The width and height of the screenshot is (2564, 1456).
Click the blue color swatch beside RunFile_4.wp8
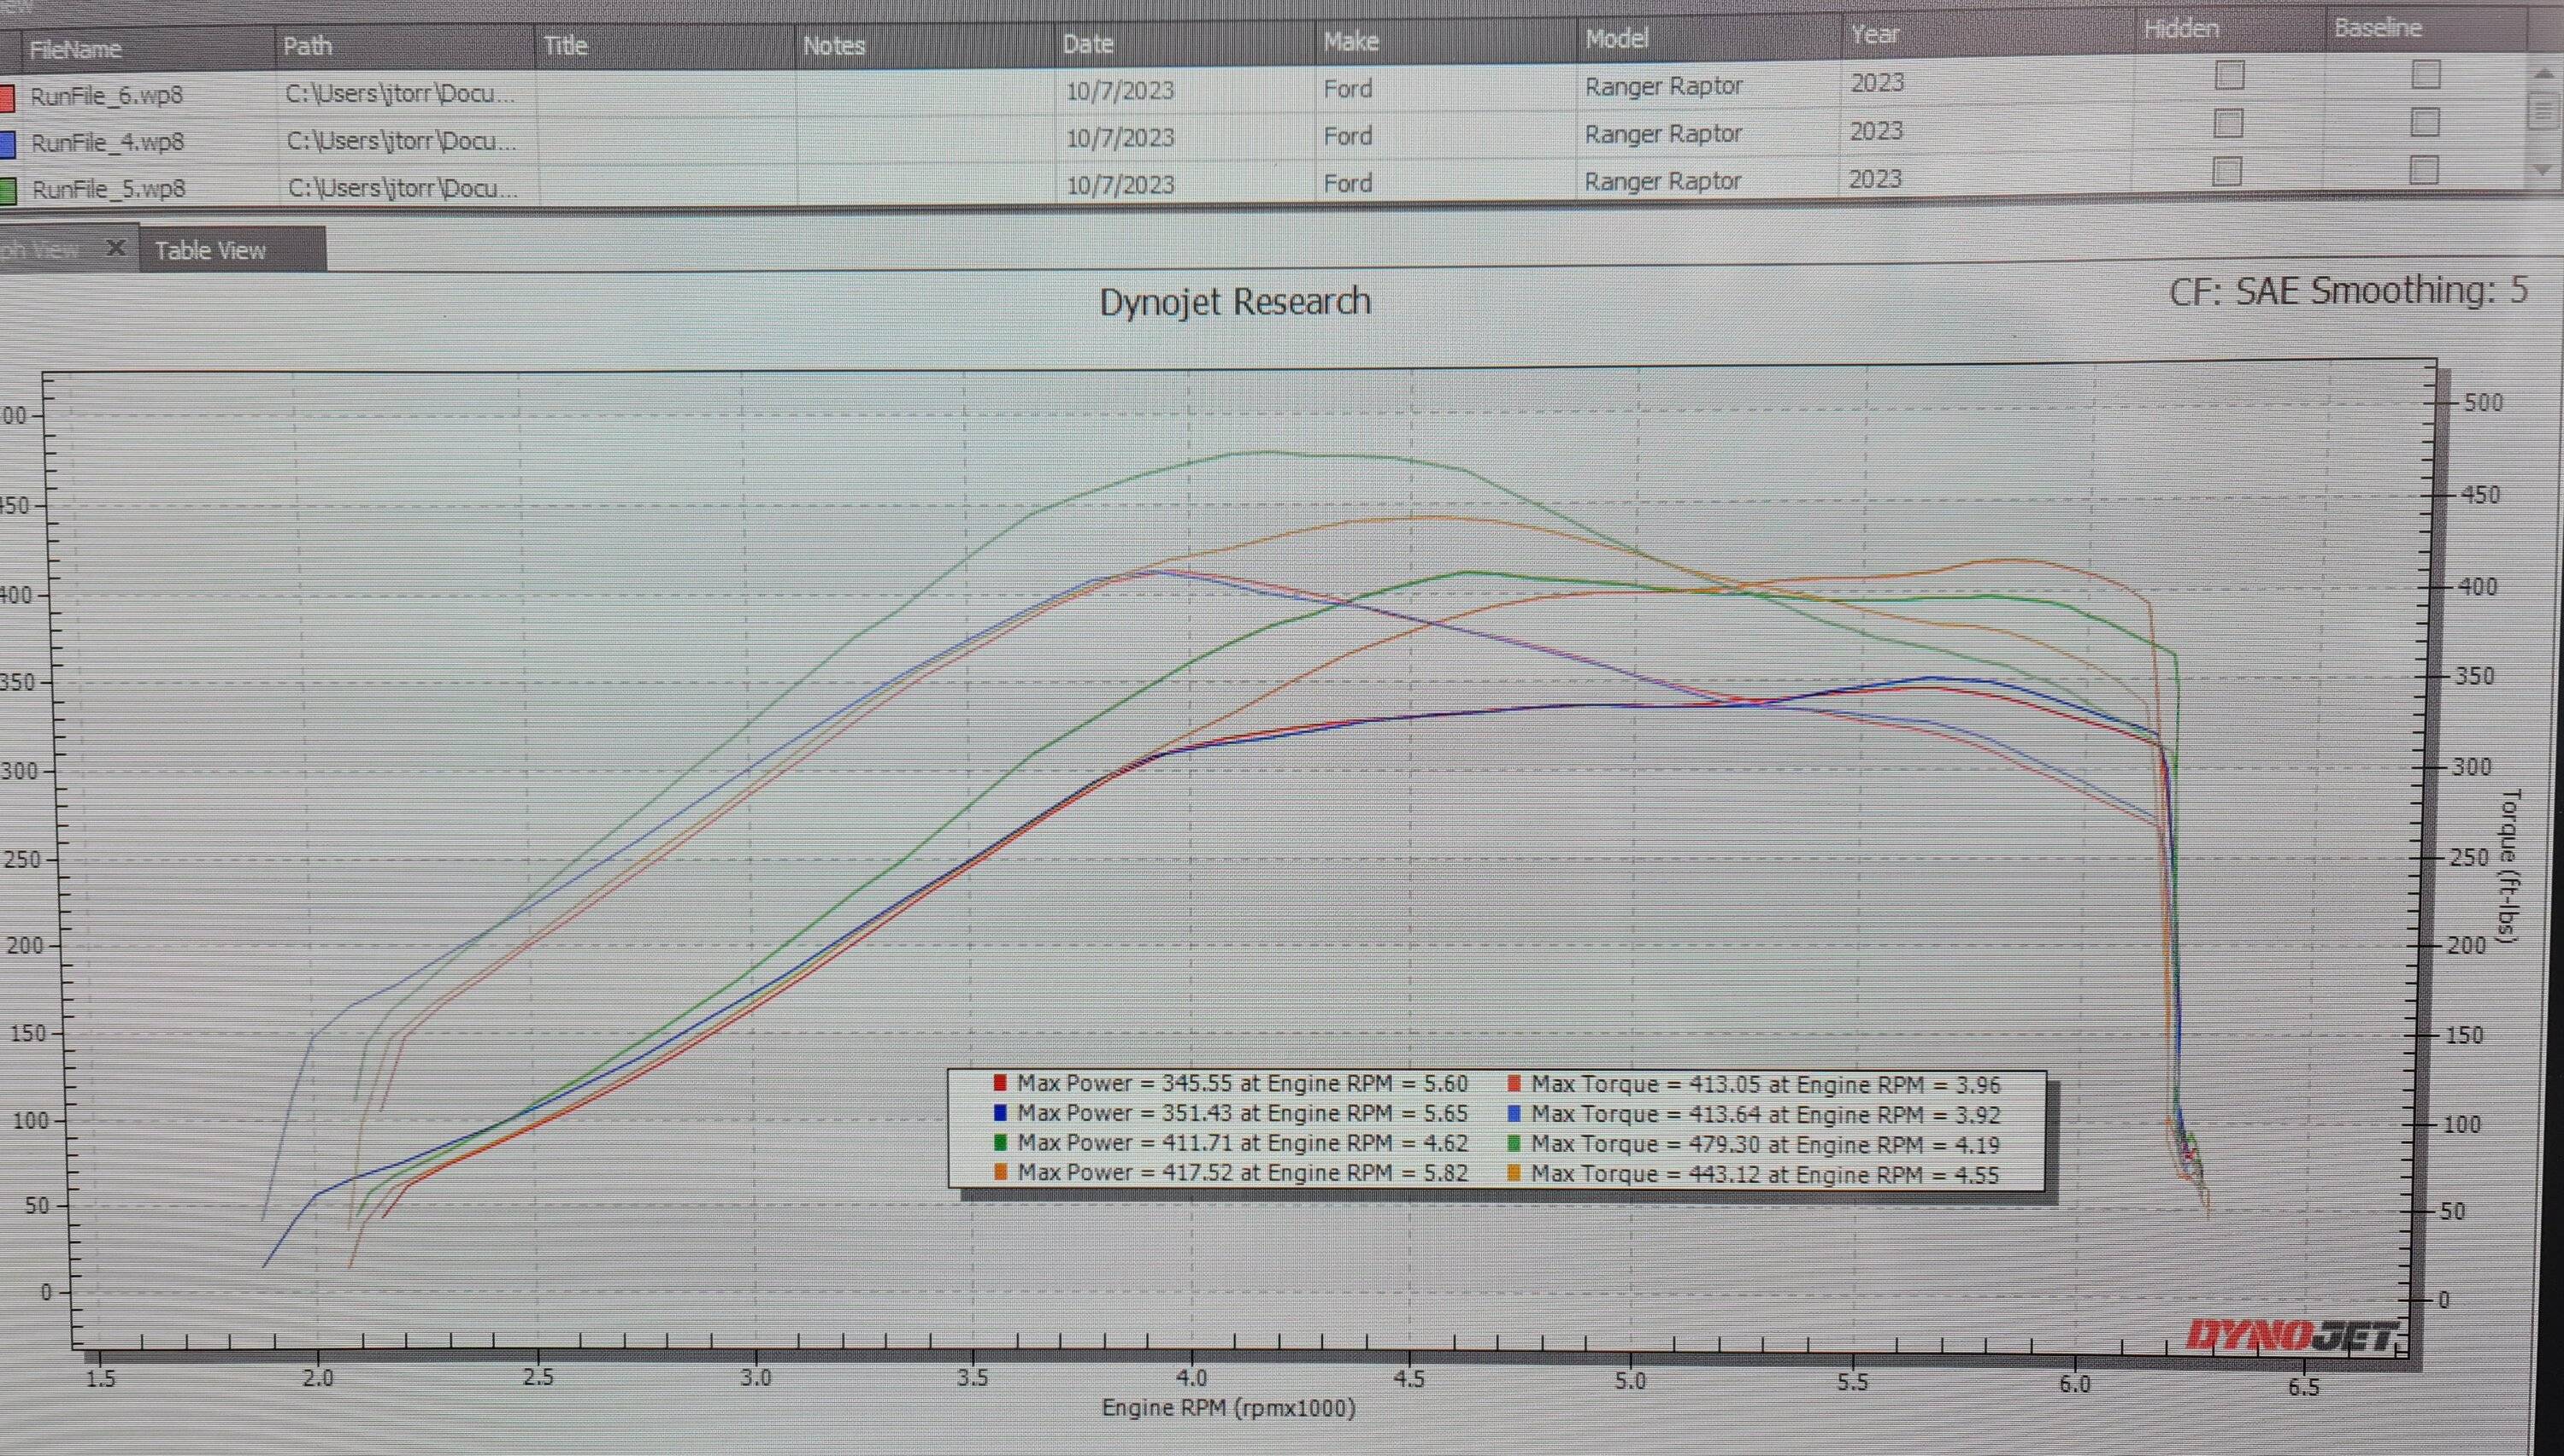pos(6,144)
